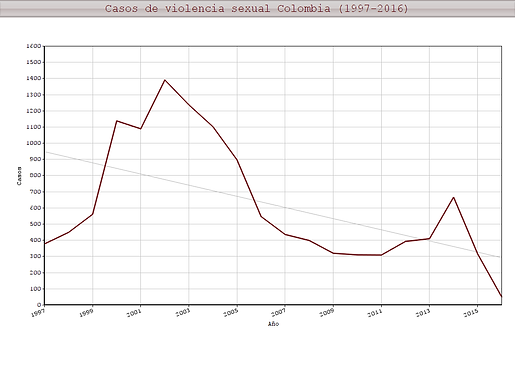Click the 700 y-axis value
This screenshot has width=515, height=381.
click(x=35, y=192)
